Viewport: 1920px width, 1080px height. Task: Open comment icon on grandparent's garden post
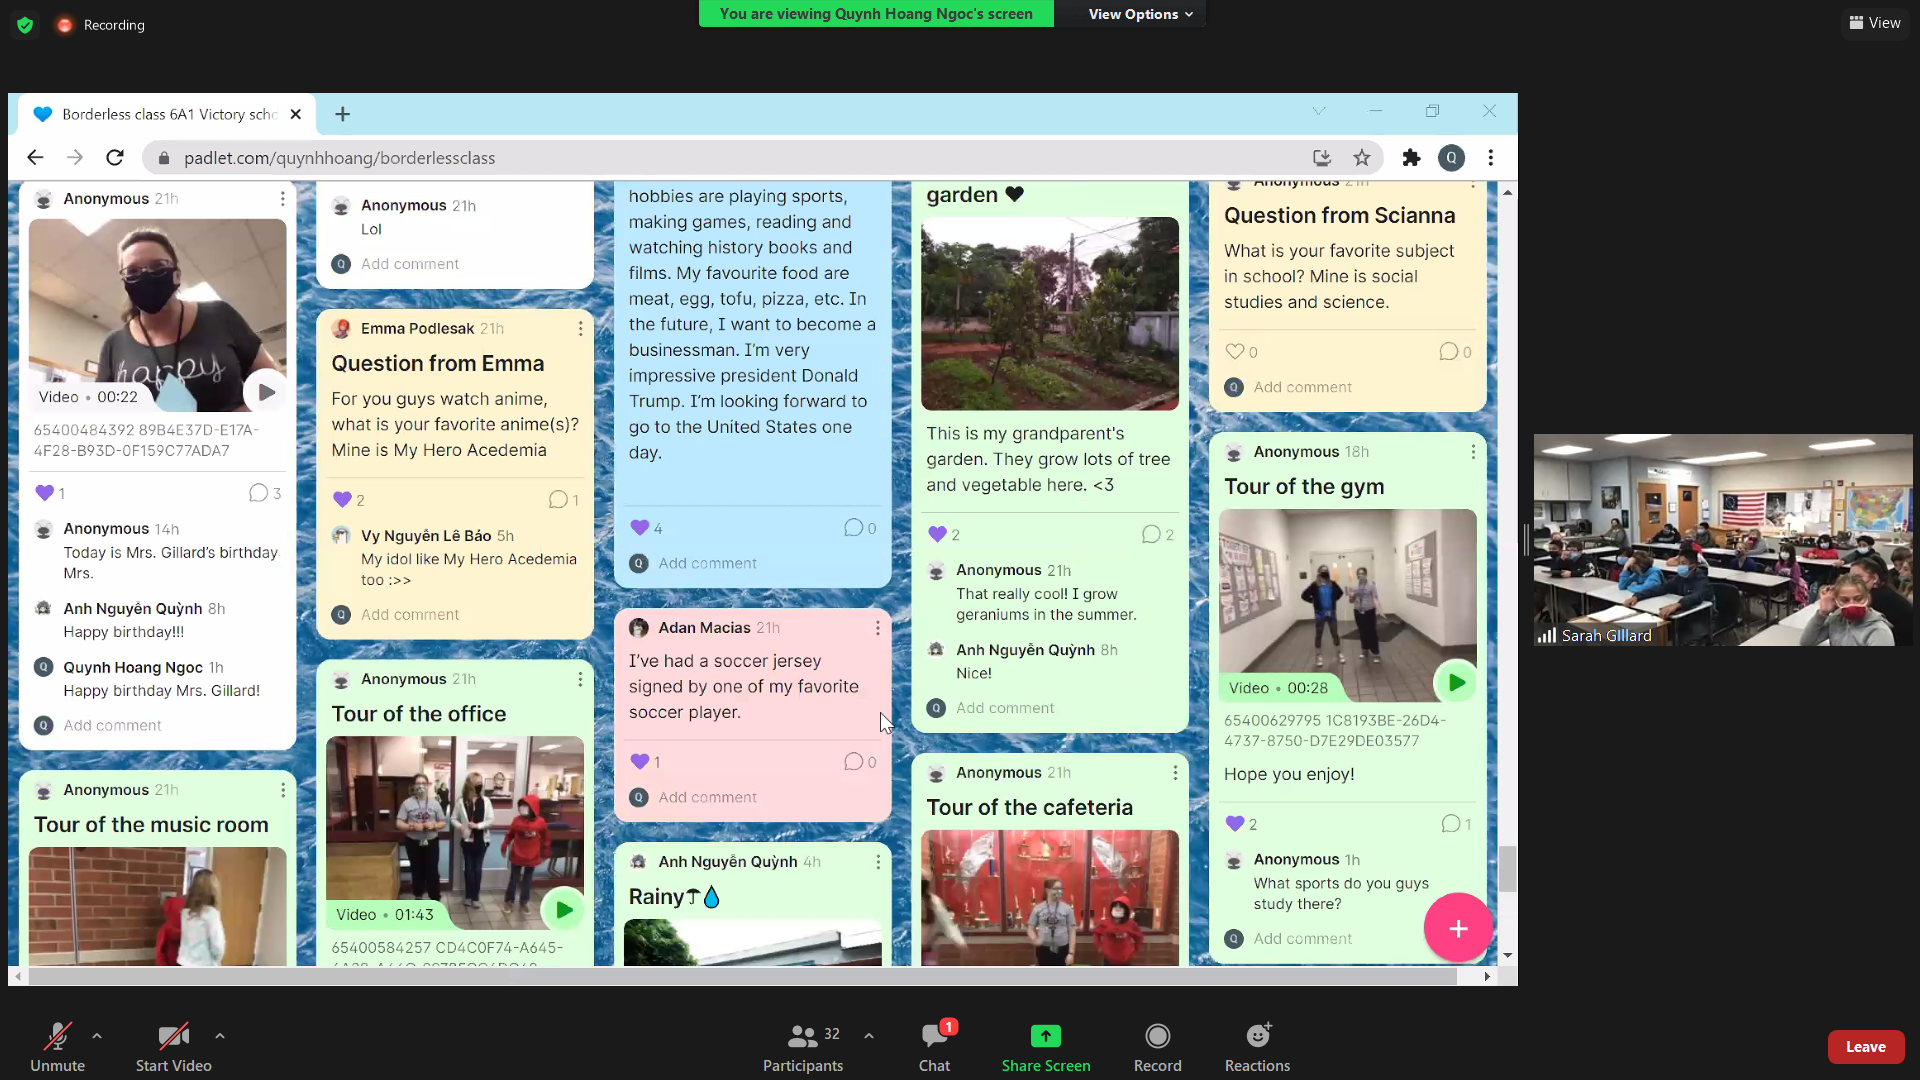click(x=1151, y=535)
